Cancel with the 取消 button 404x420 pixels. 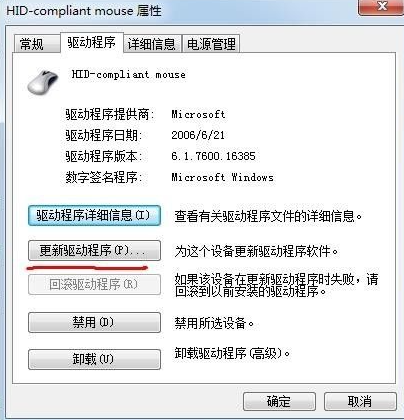click(x=360, y=402)
